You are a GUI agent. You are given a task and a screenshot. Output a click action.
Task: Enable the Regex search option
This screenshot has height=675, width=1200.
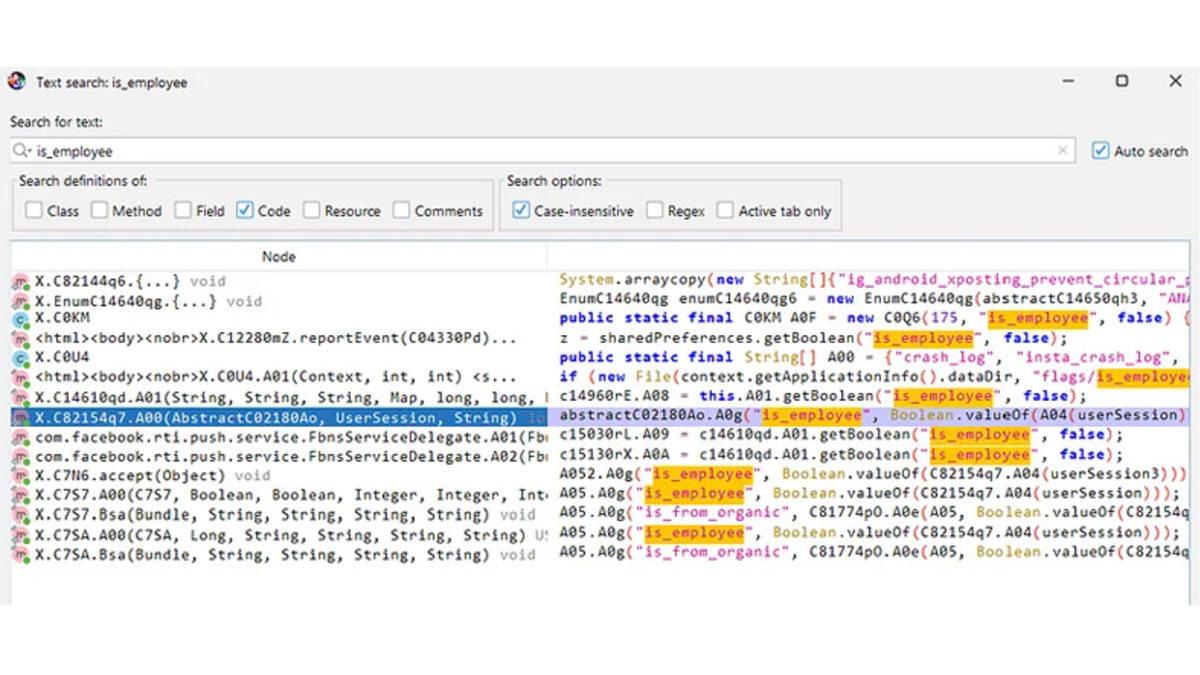pyautogui.click(x=654, y=211)
